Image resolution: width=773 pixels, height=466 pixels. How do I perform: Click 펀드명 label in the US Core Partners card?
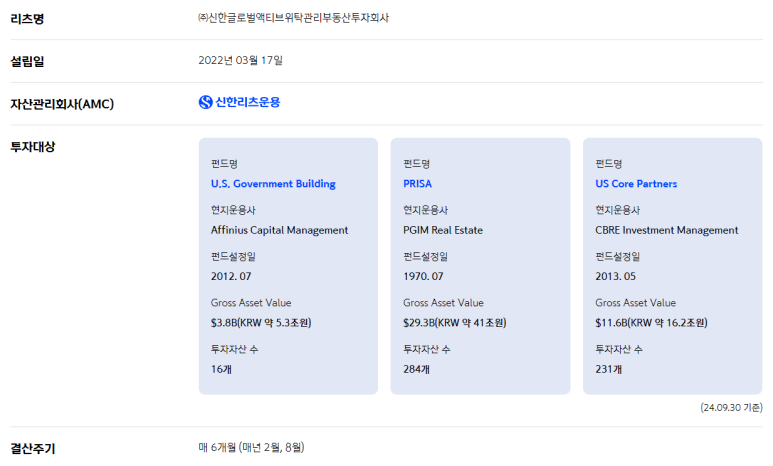coord(609,164)
